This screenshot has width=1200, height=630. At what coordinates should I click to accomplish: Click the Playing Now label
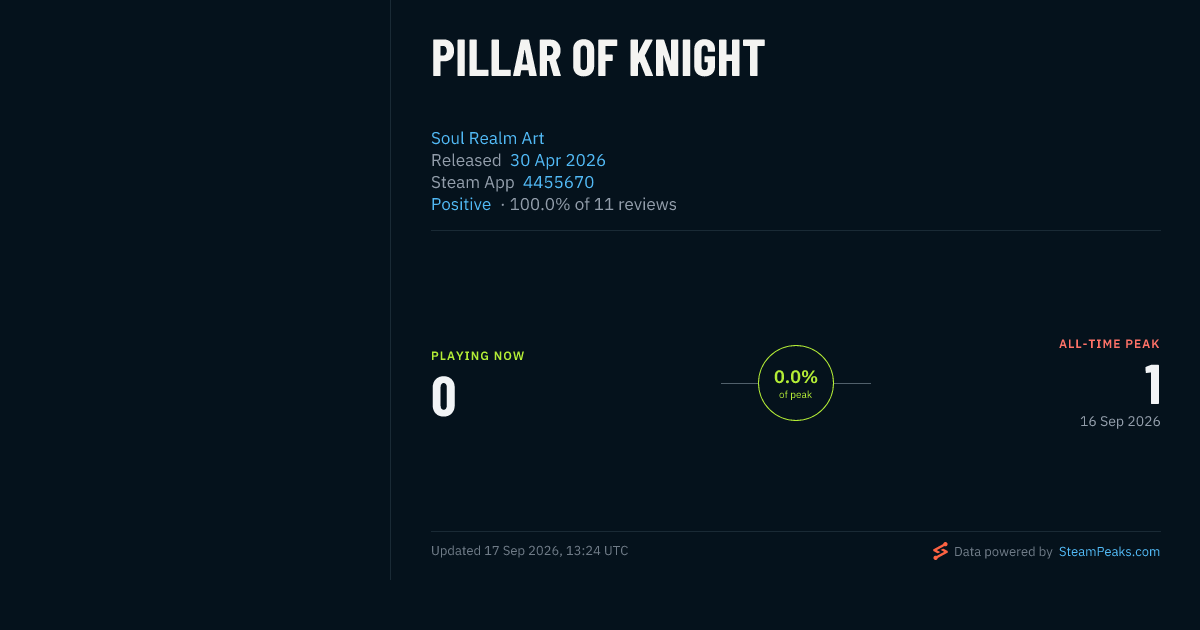pos(478,356)
